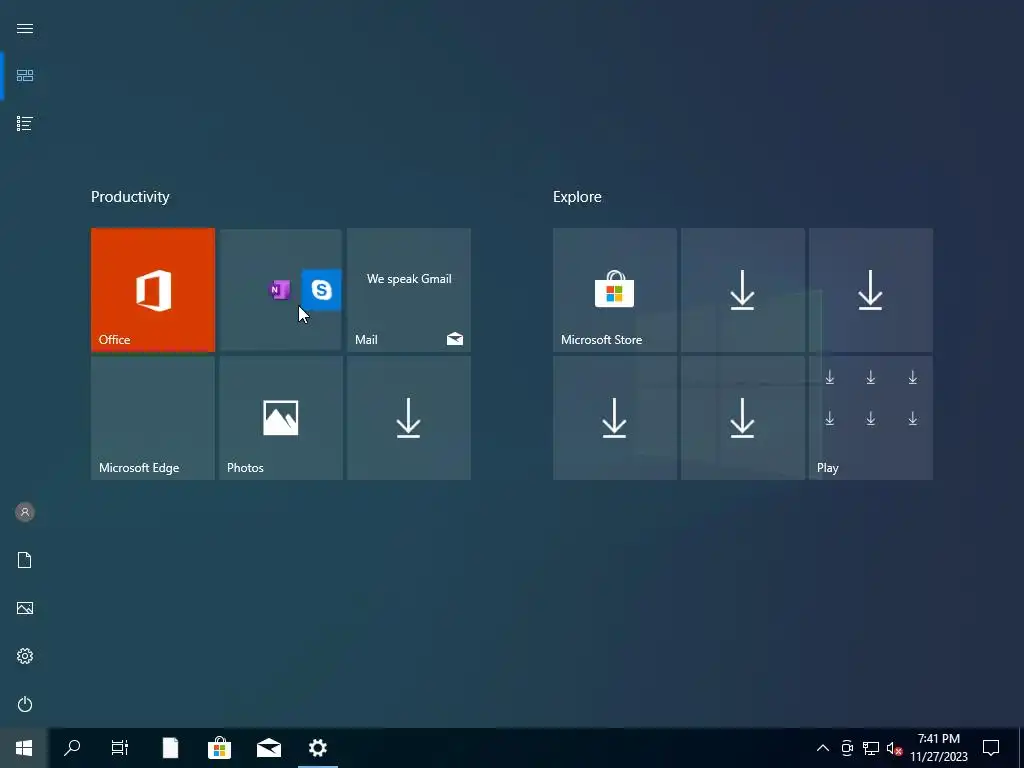Open Microsoft Store from taskbar
Screen dimensions: 1024x768
click(x=219, y=748)
